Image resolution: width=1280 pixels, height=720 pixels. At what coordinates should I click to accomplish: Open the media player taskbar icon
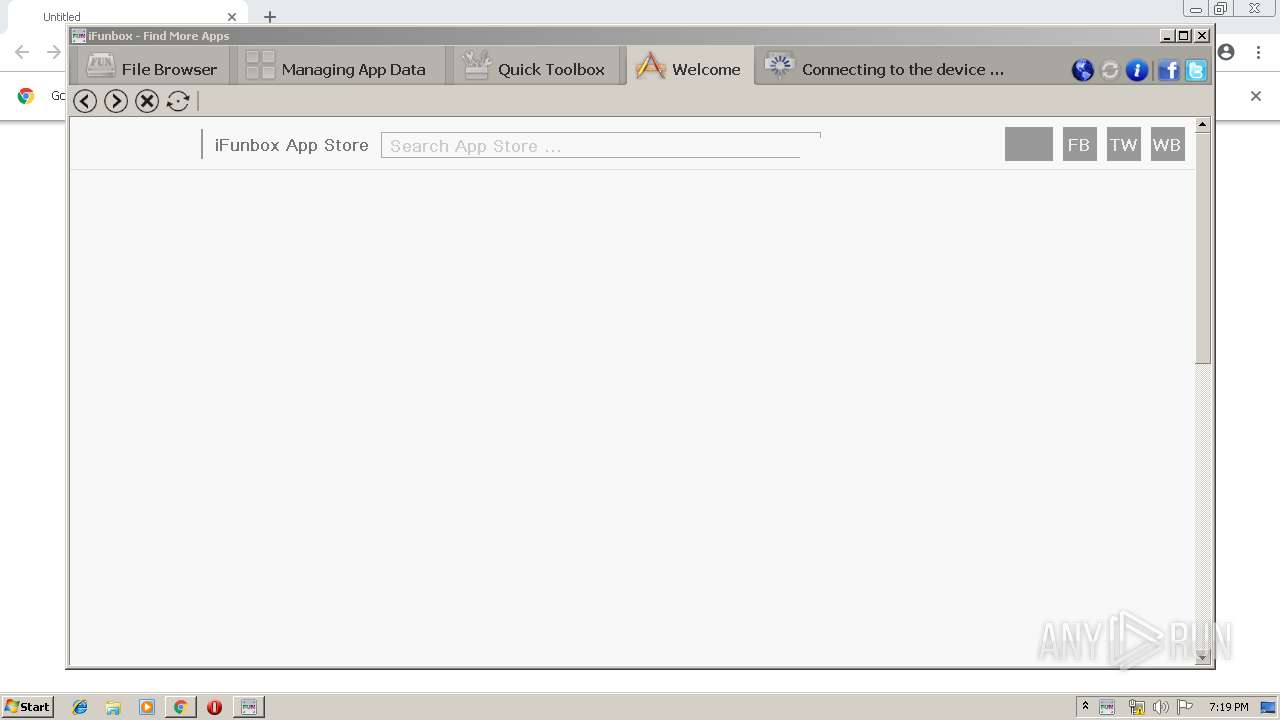point(147,707)
